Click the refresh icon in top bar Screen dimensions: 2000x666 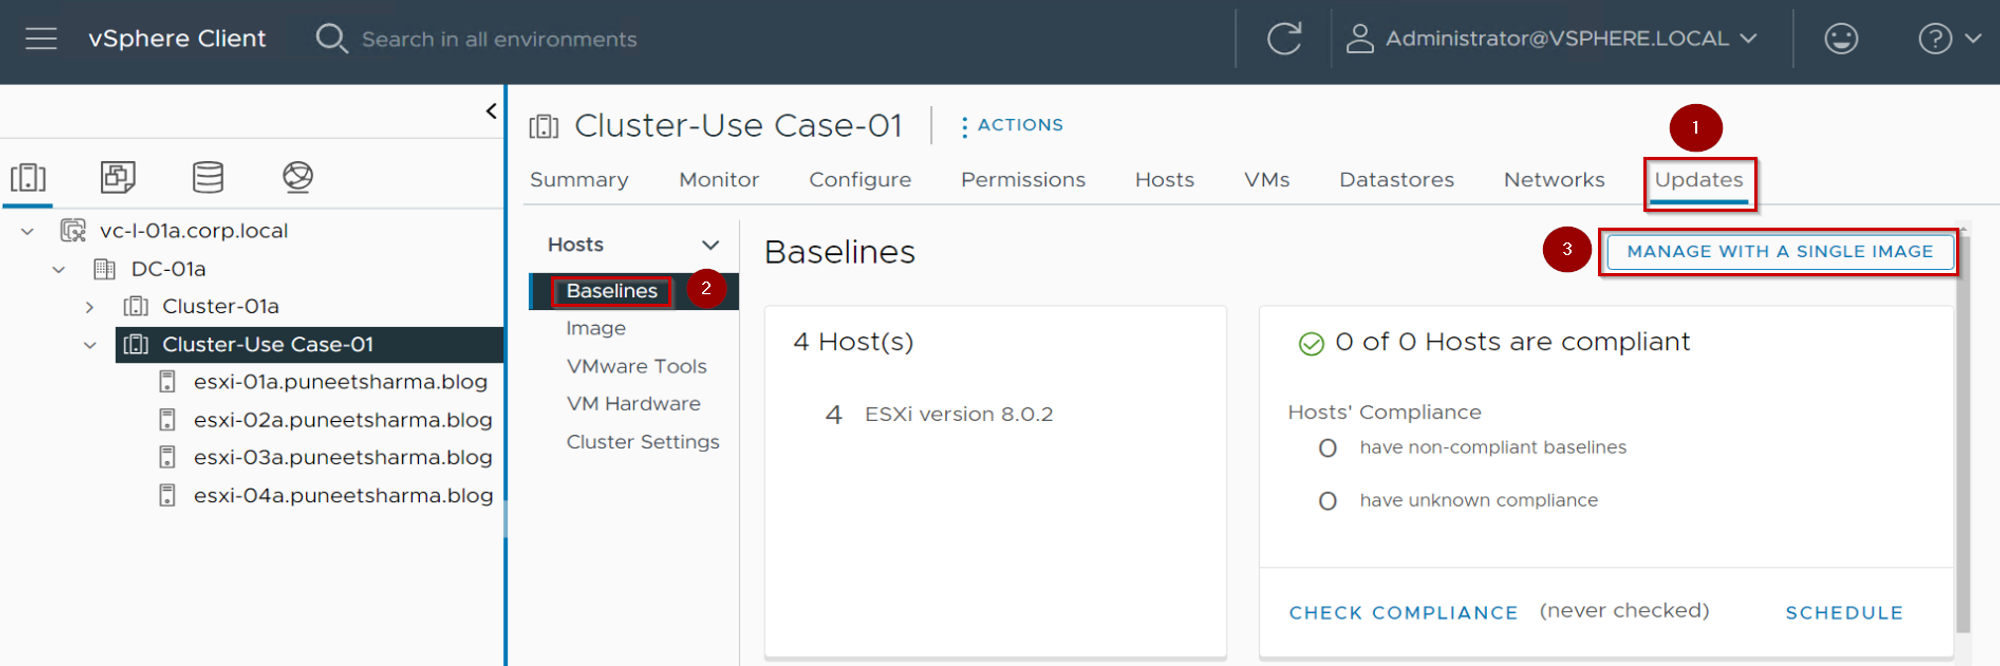(1284, 39)
